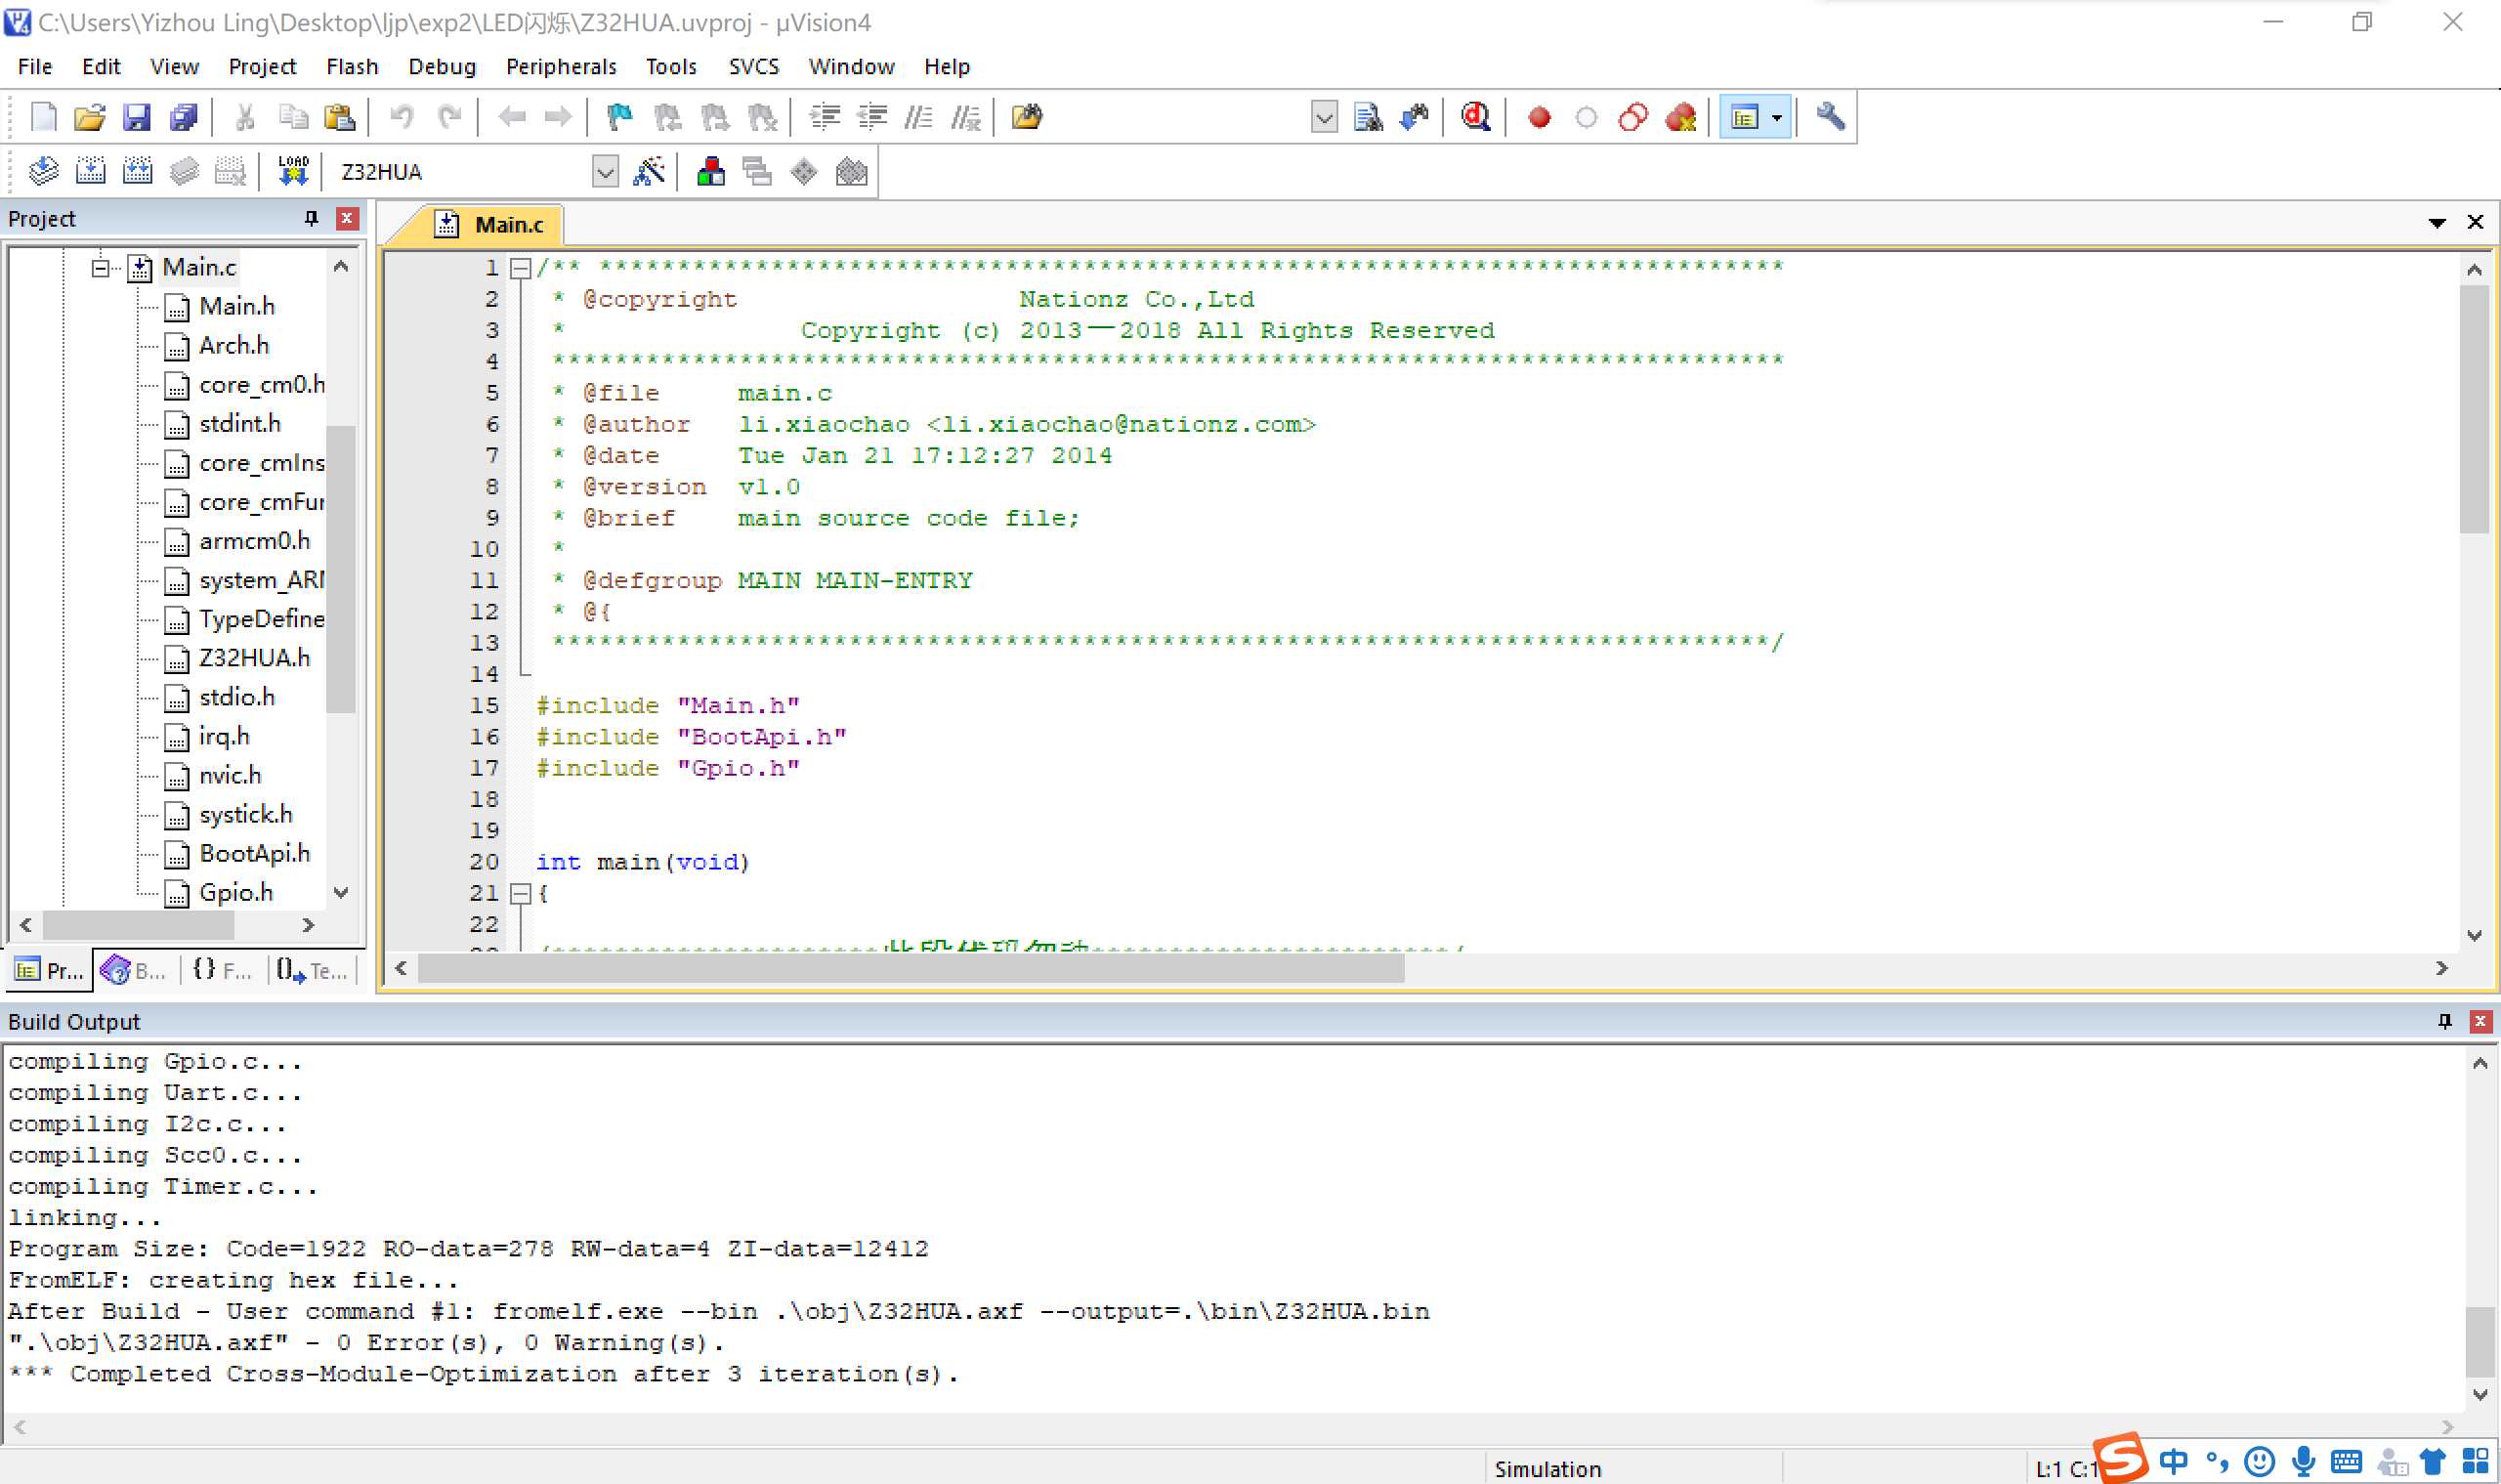Toggle Chinese input mode indicator
Image resolution: width=2501 pixels, height=1484 pixels.
[x=2173, y=1462]
